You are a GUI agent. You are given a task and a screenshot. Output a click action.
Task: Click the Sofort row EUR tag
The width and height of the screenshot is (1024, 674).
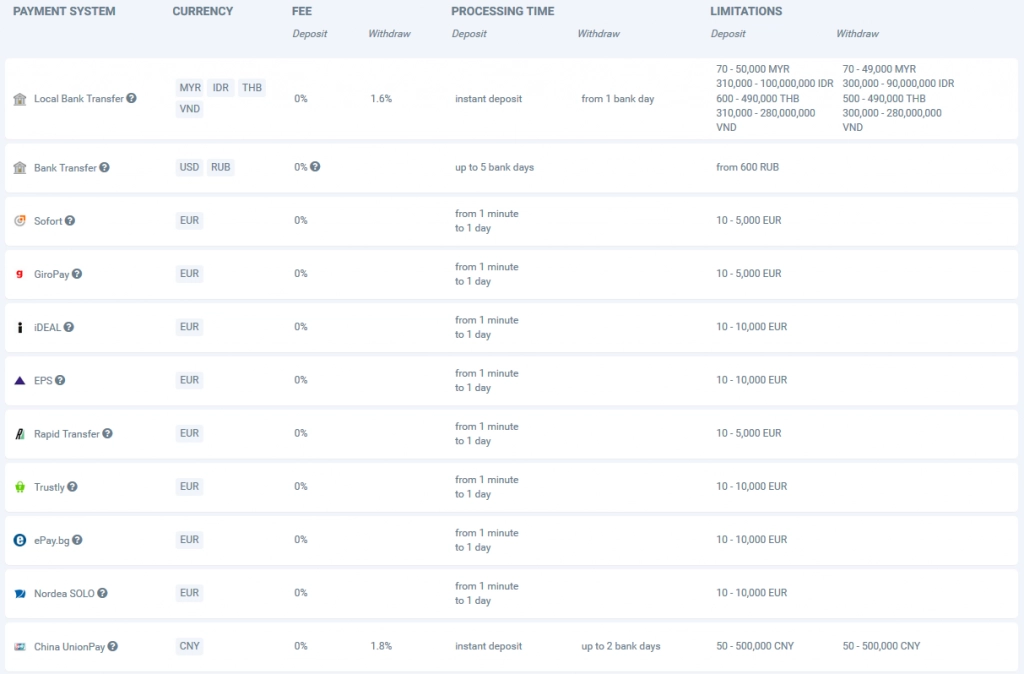pyautogui.click(x=189, y=221)
